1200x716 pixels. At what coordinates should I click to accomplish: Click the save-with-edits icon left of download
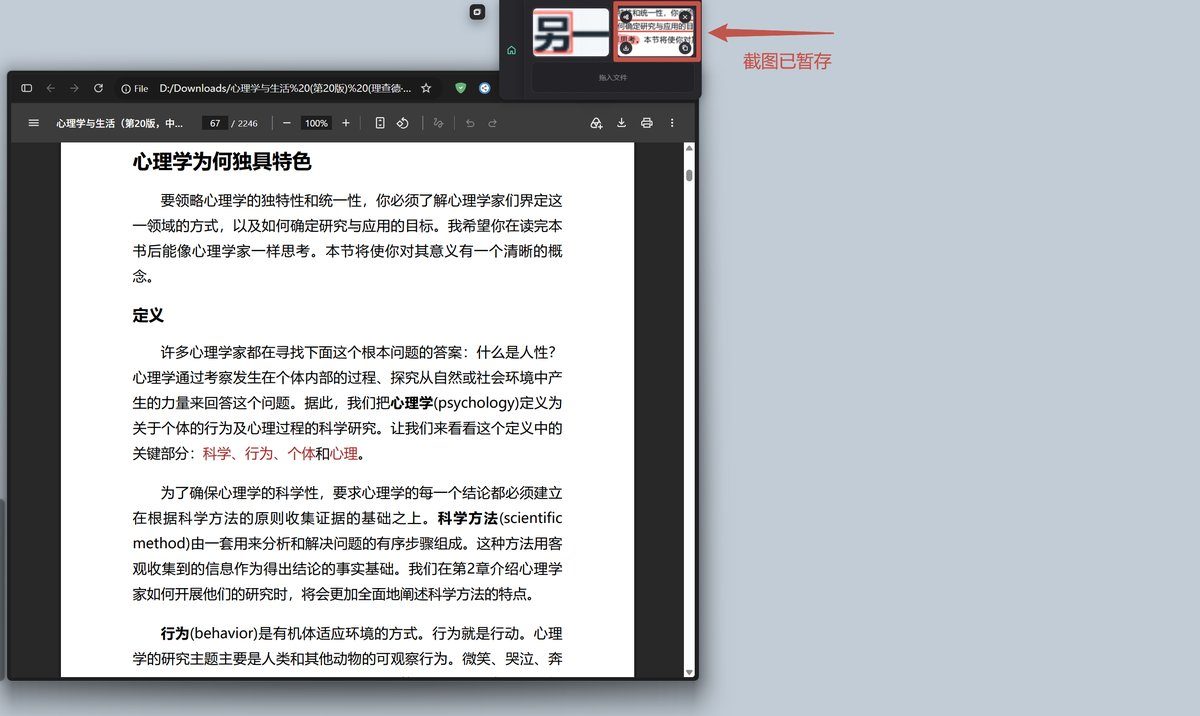tap(596, 123)
